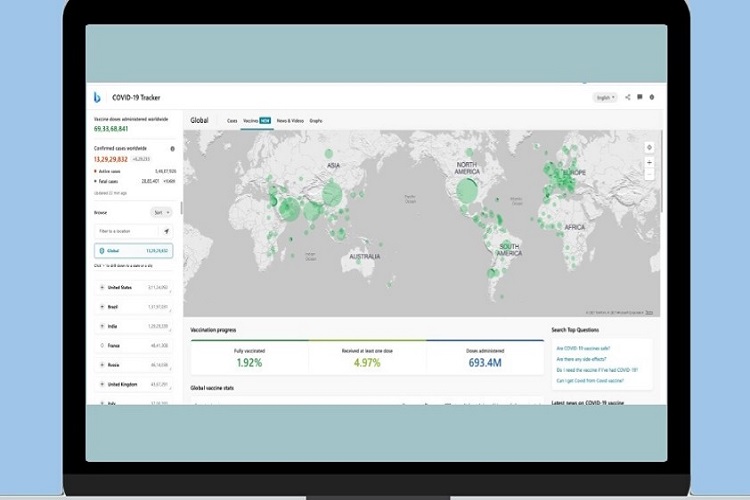750x500 pixels.
Task: Switch to the Cases tab
Action: point(232,121)
